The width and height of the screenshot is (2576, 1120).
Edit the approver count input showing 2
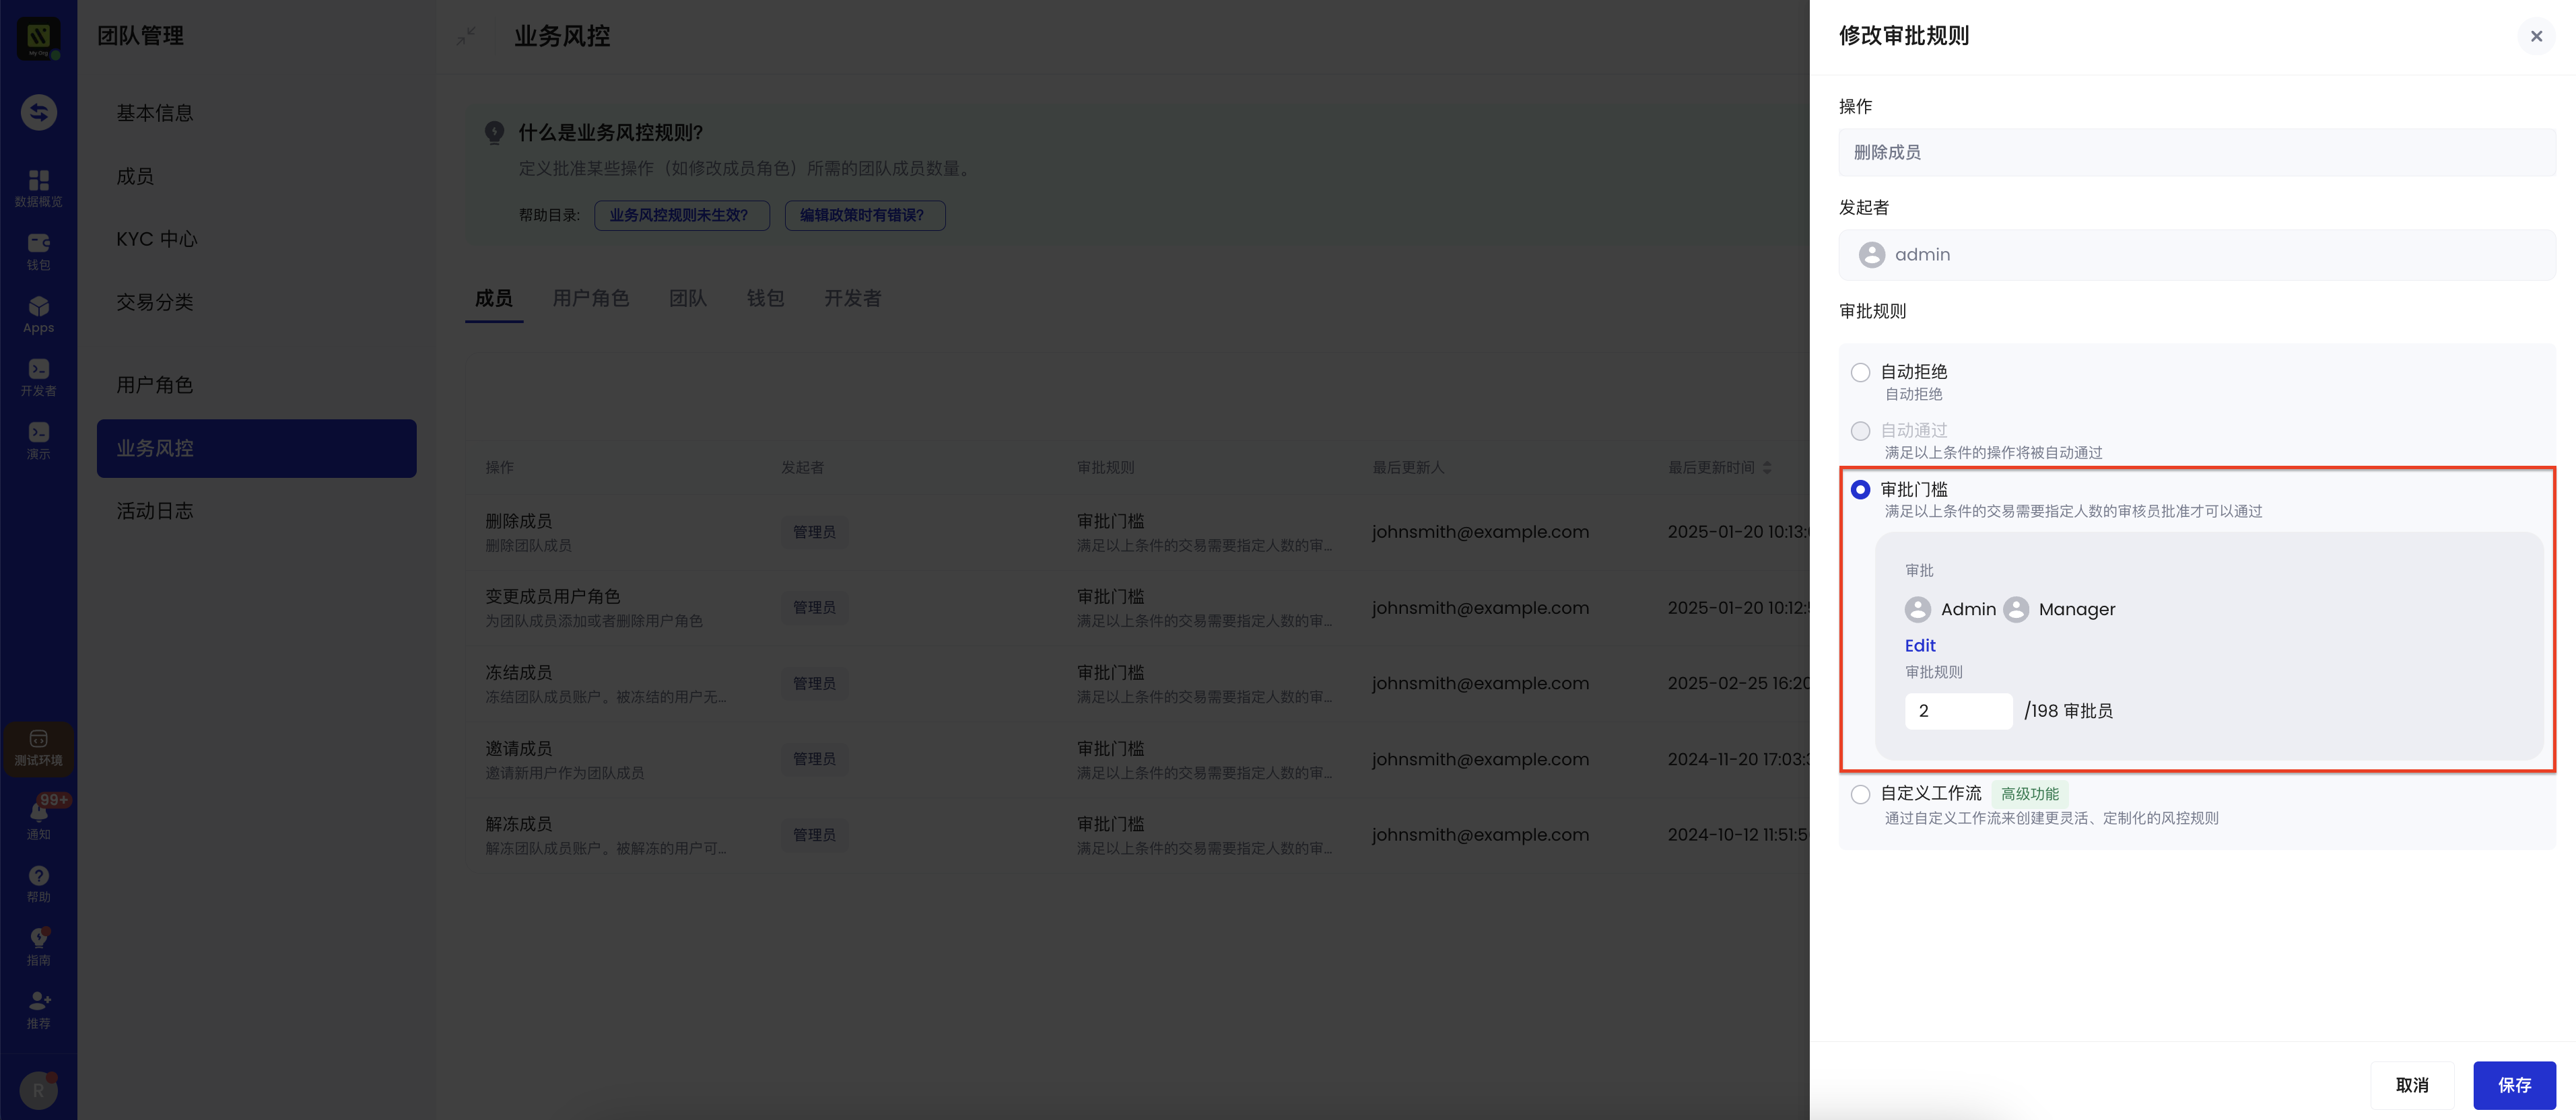[1958, 711]
